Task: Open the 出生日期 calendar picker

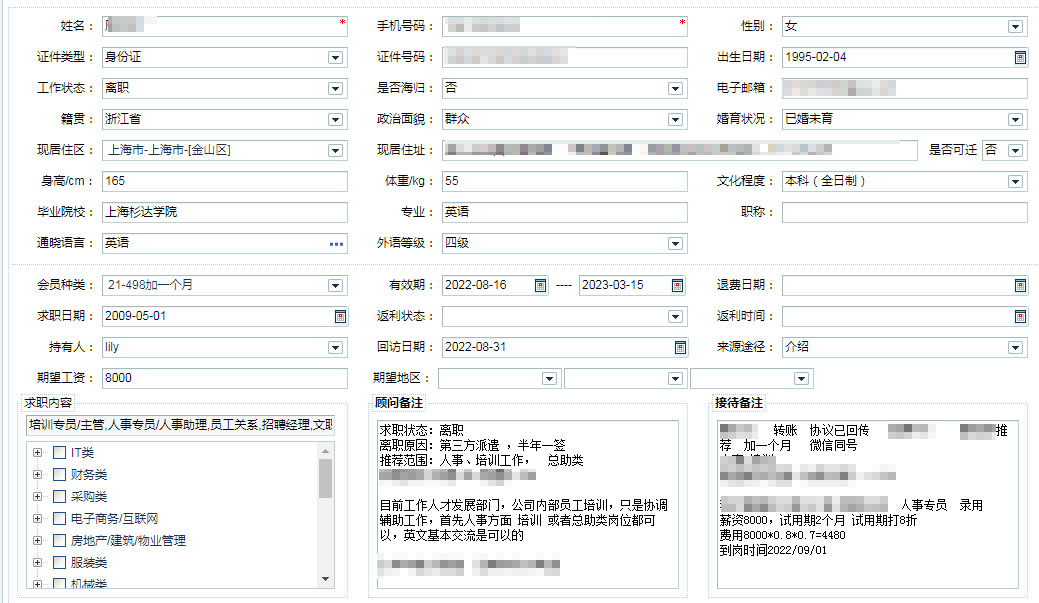Action: click(x=1020, y=58)
